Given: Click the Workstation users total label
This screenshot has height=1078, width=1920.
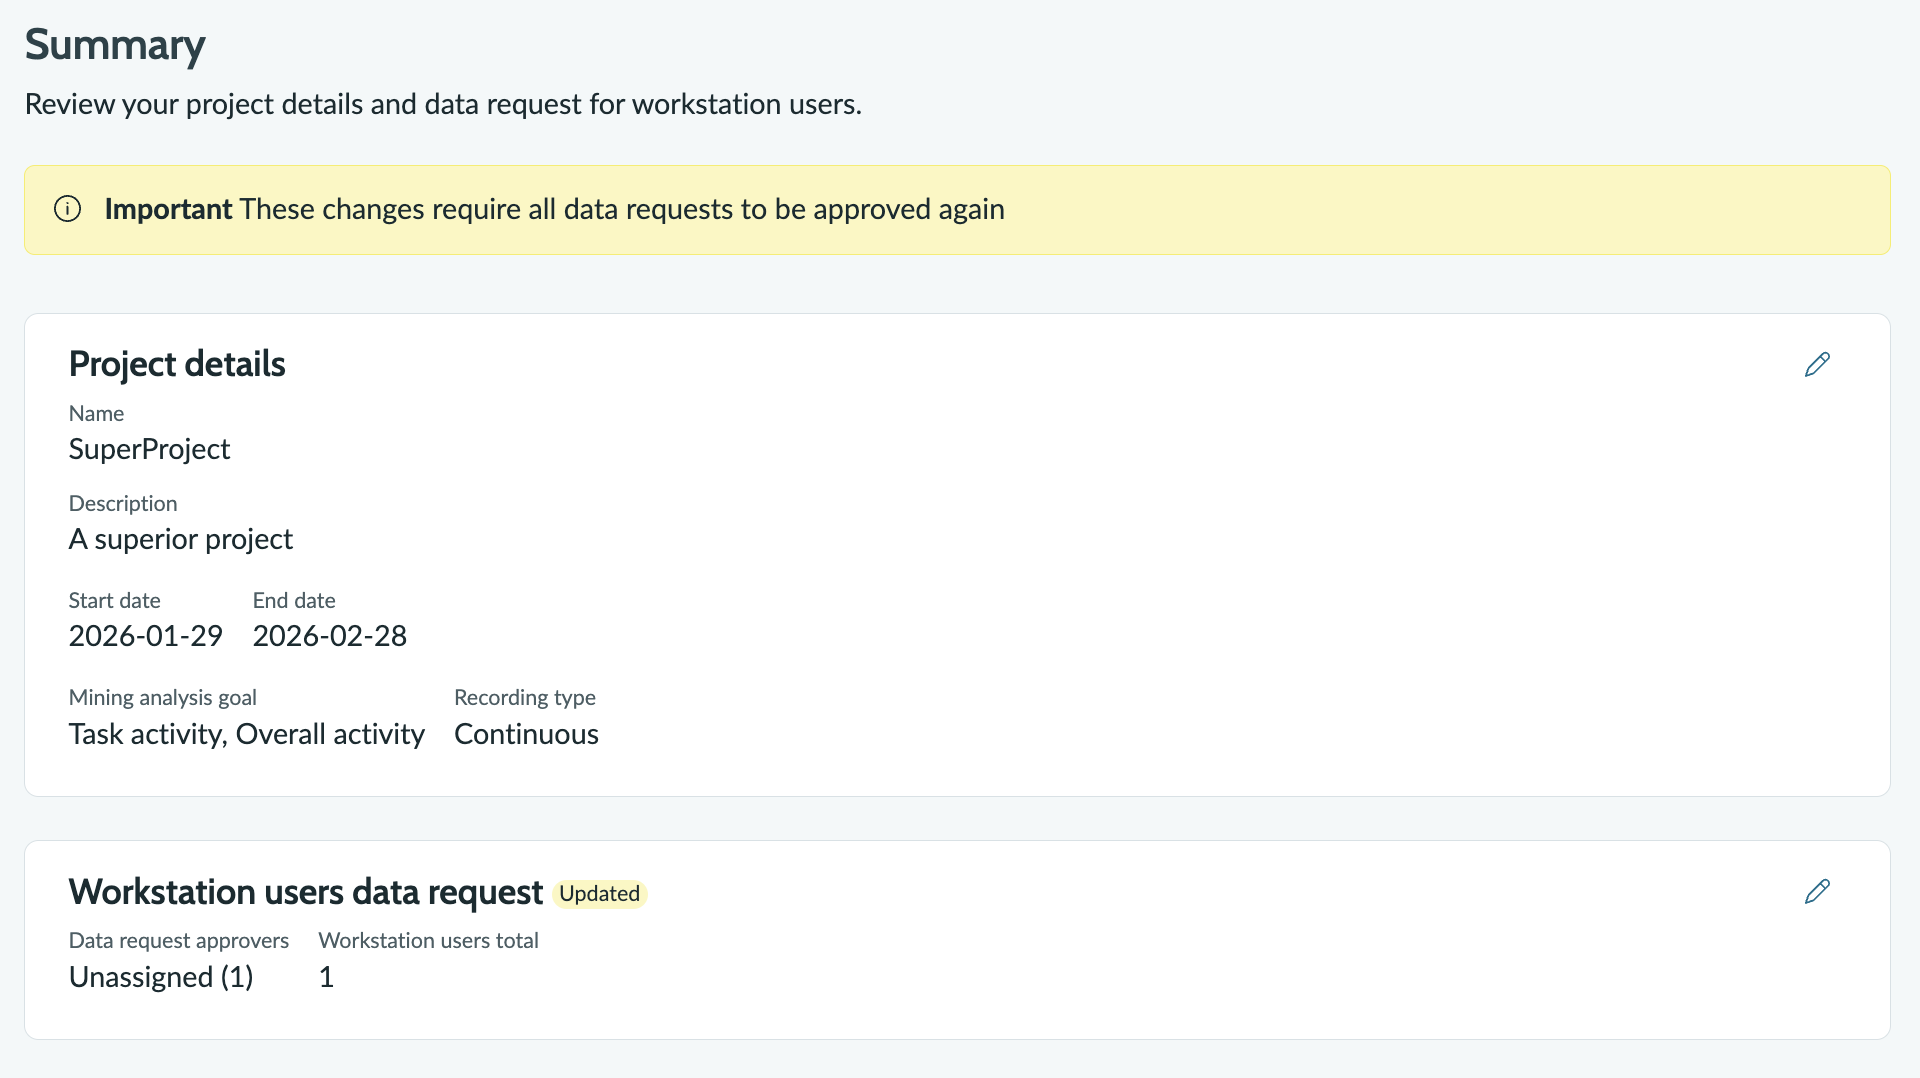Looking at the screenshot, I should [428, 940].
